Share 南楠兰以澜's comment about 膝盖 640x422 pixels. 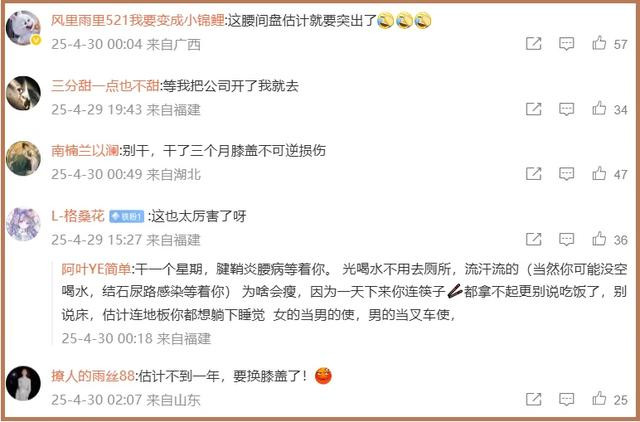[x=533, y=174]
